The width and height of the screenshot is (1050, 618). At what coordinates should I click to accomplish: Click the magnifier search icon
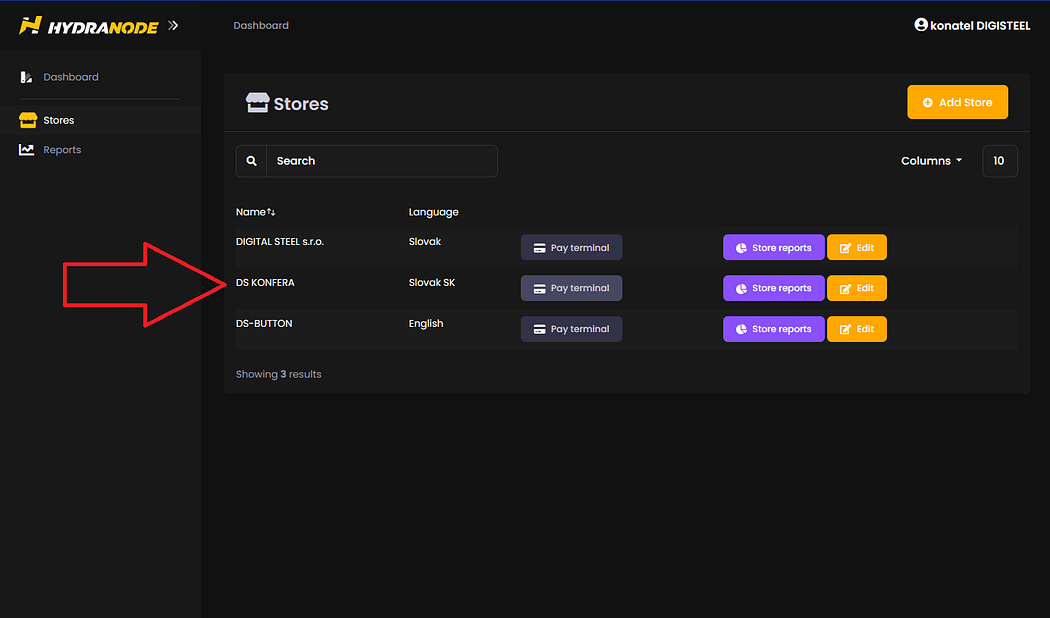tap(251, 161)
